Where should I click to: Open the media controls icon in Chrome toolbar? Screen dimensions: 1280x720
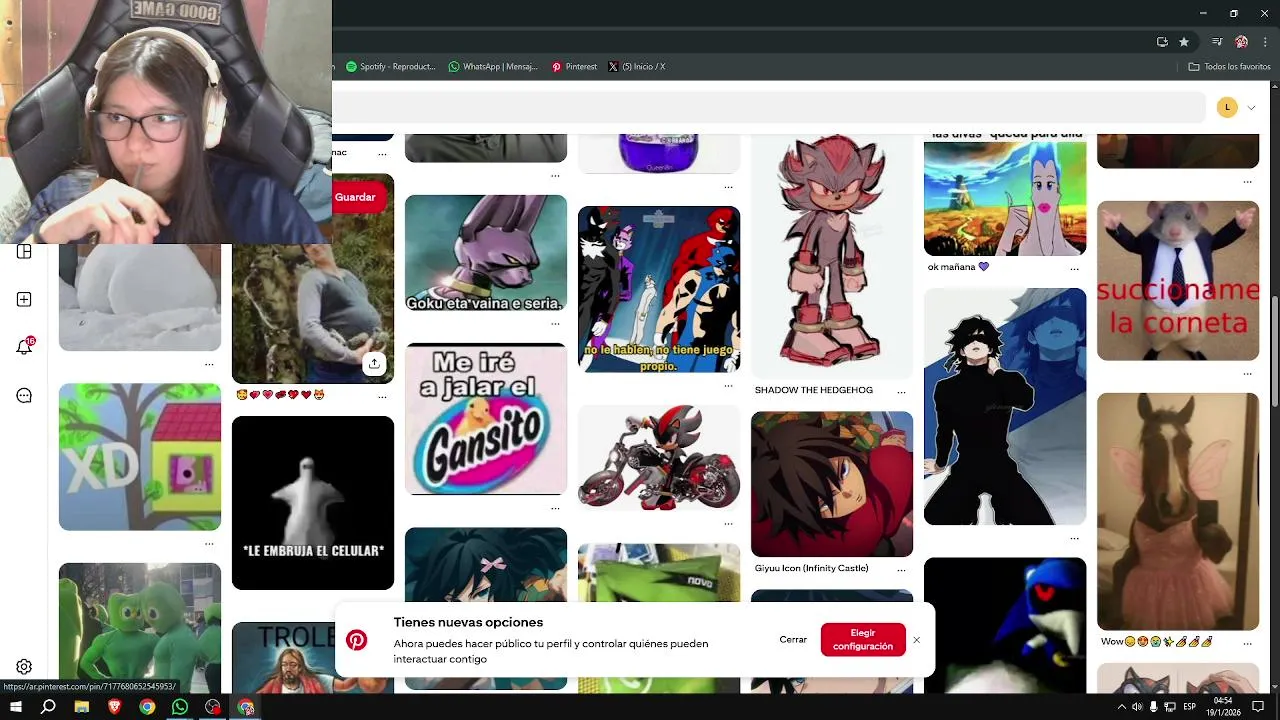(1217, 42)
